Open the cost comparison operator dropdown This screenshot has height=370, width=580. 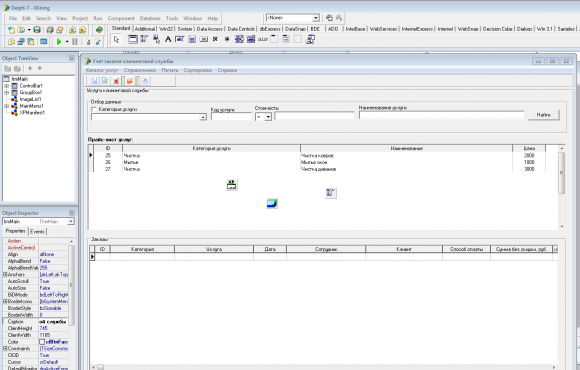pos(268,117)
